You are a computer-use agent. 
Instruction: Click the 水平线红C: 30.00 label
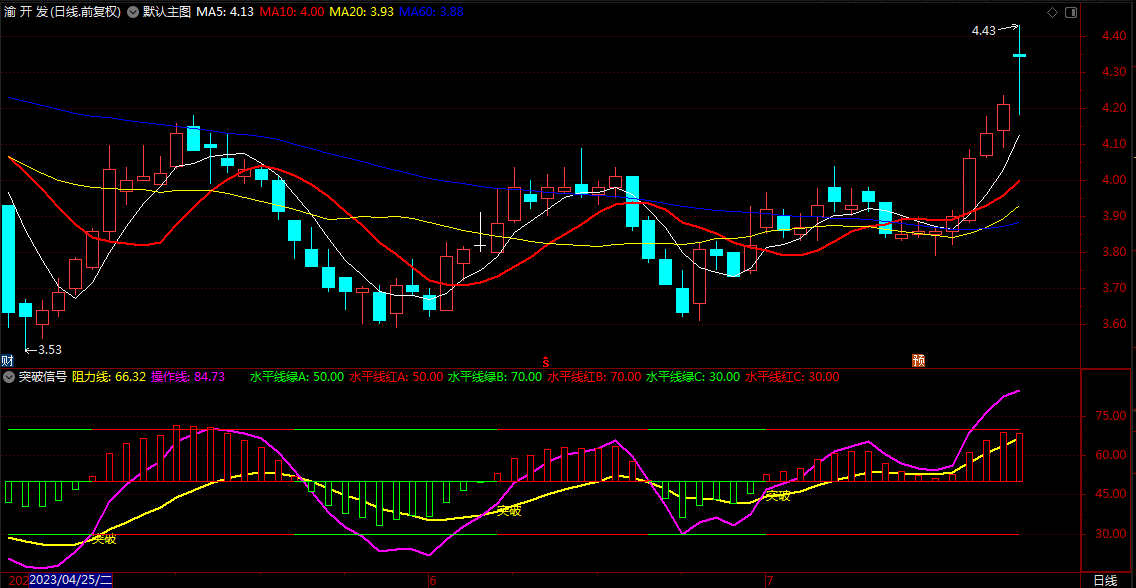click(x=792, y=377)
